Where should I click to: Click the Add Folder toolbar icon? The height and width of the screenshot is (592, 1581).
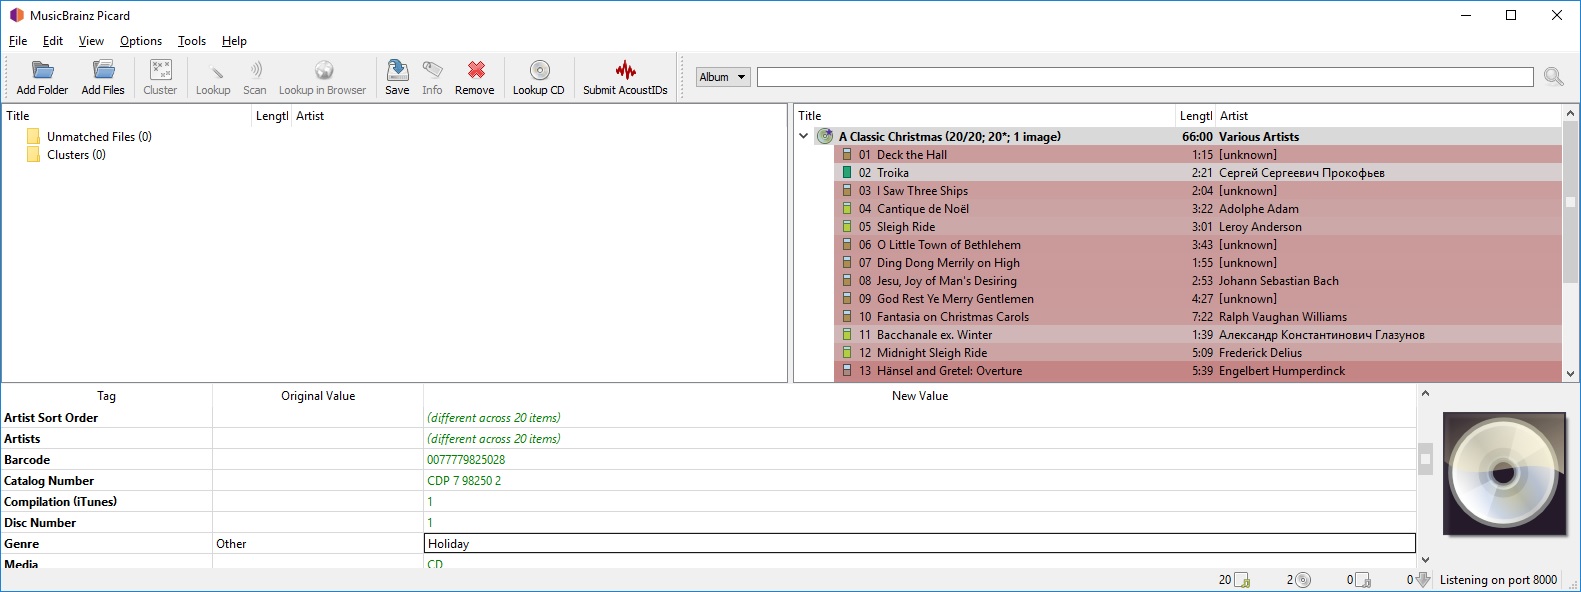(x=42, y=69)
